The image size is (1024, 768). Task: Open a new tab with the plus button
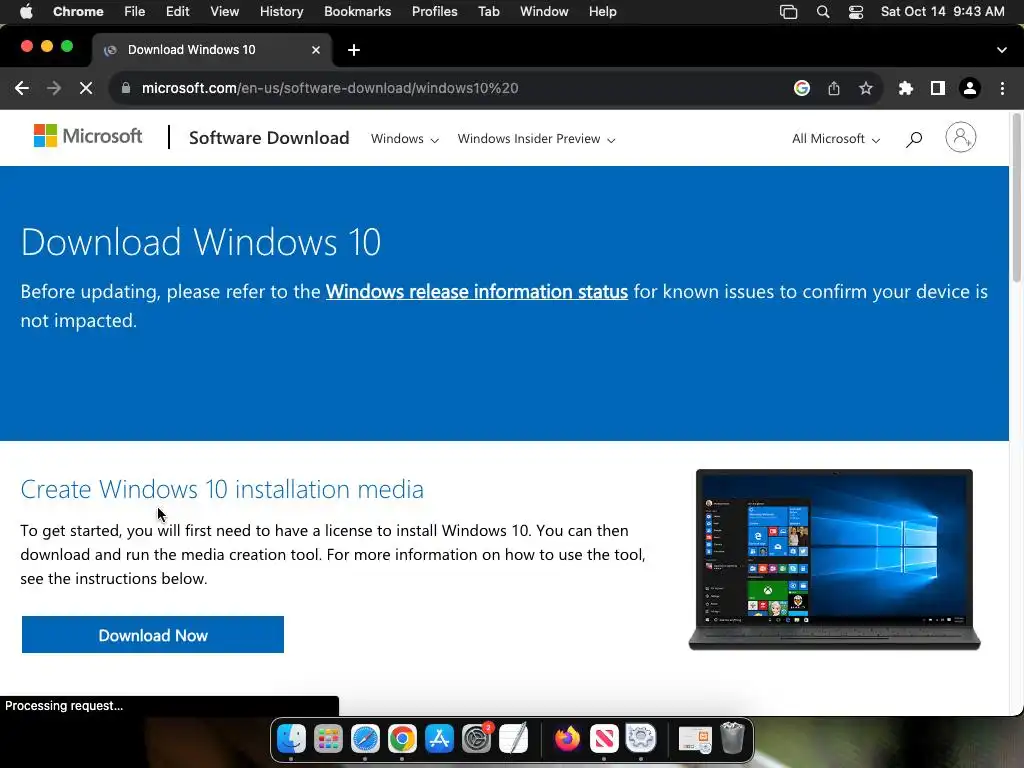point(354,50)
